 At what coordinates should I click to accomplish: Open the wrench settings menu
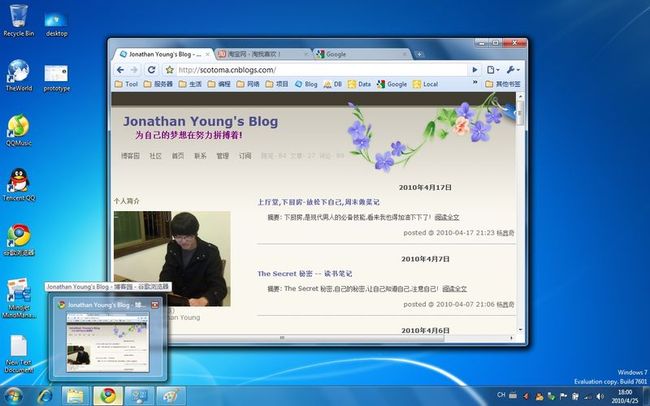pos(512,70)
